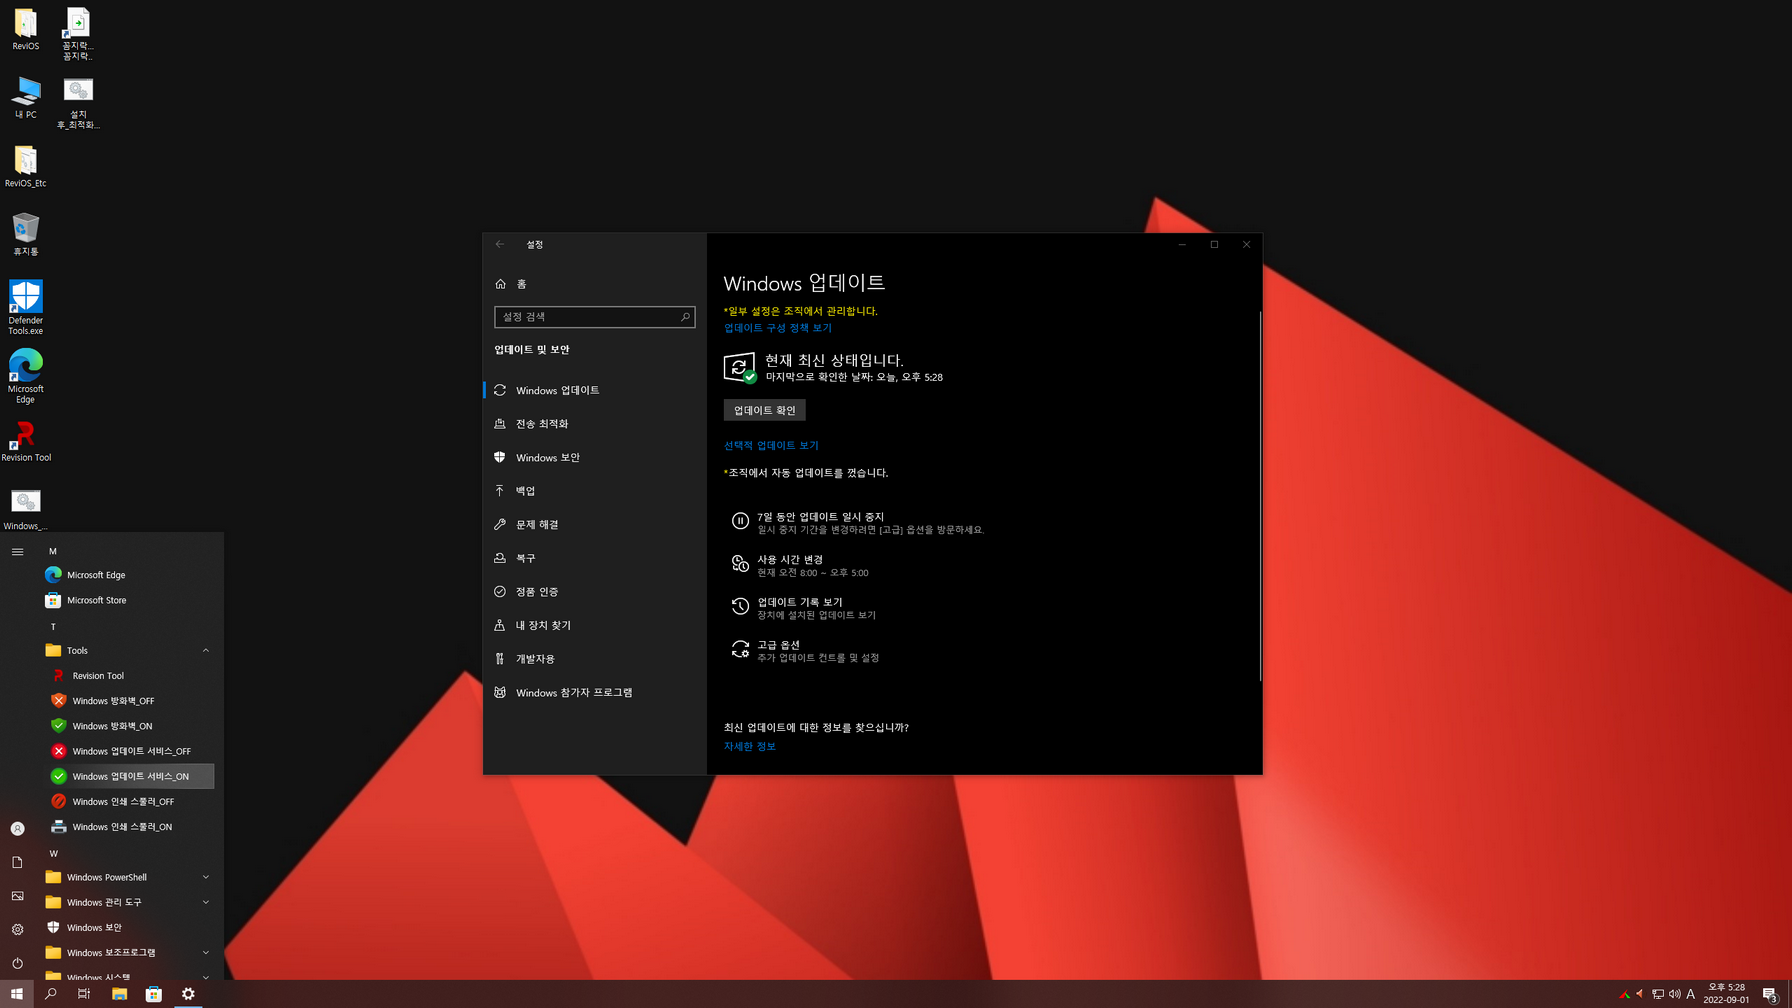
Task: Open 내 장치 찾기 settings page
Action: (594, 625)
